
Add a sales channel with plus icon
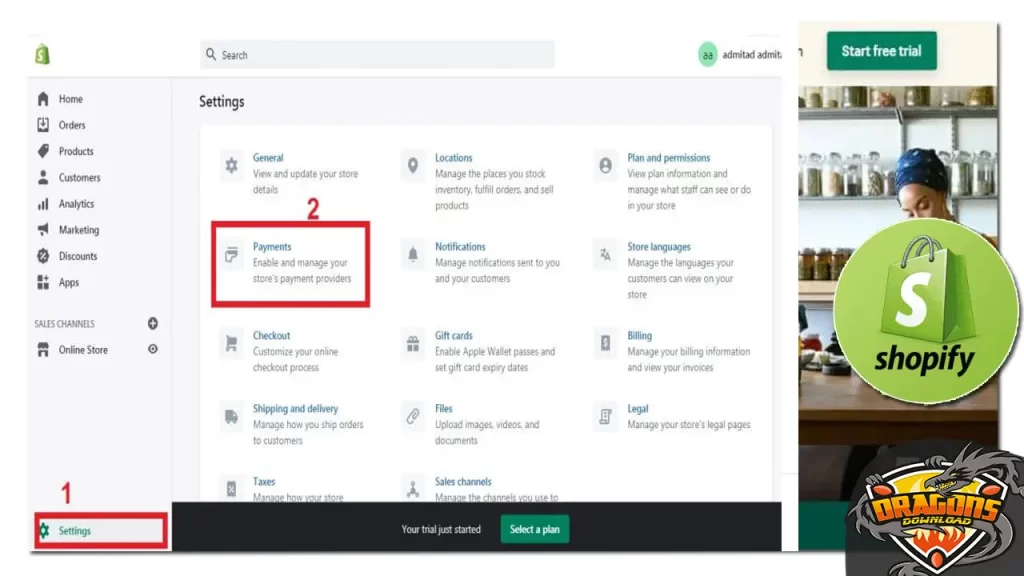(x=153, y=324)
